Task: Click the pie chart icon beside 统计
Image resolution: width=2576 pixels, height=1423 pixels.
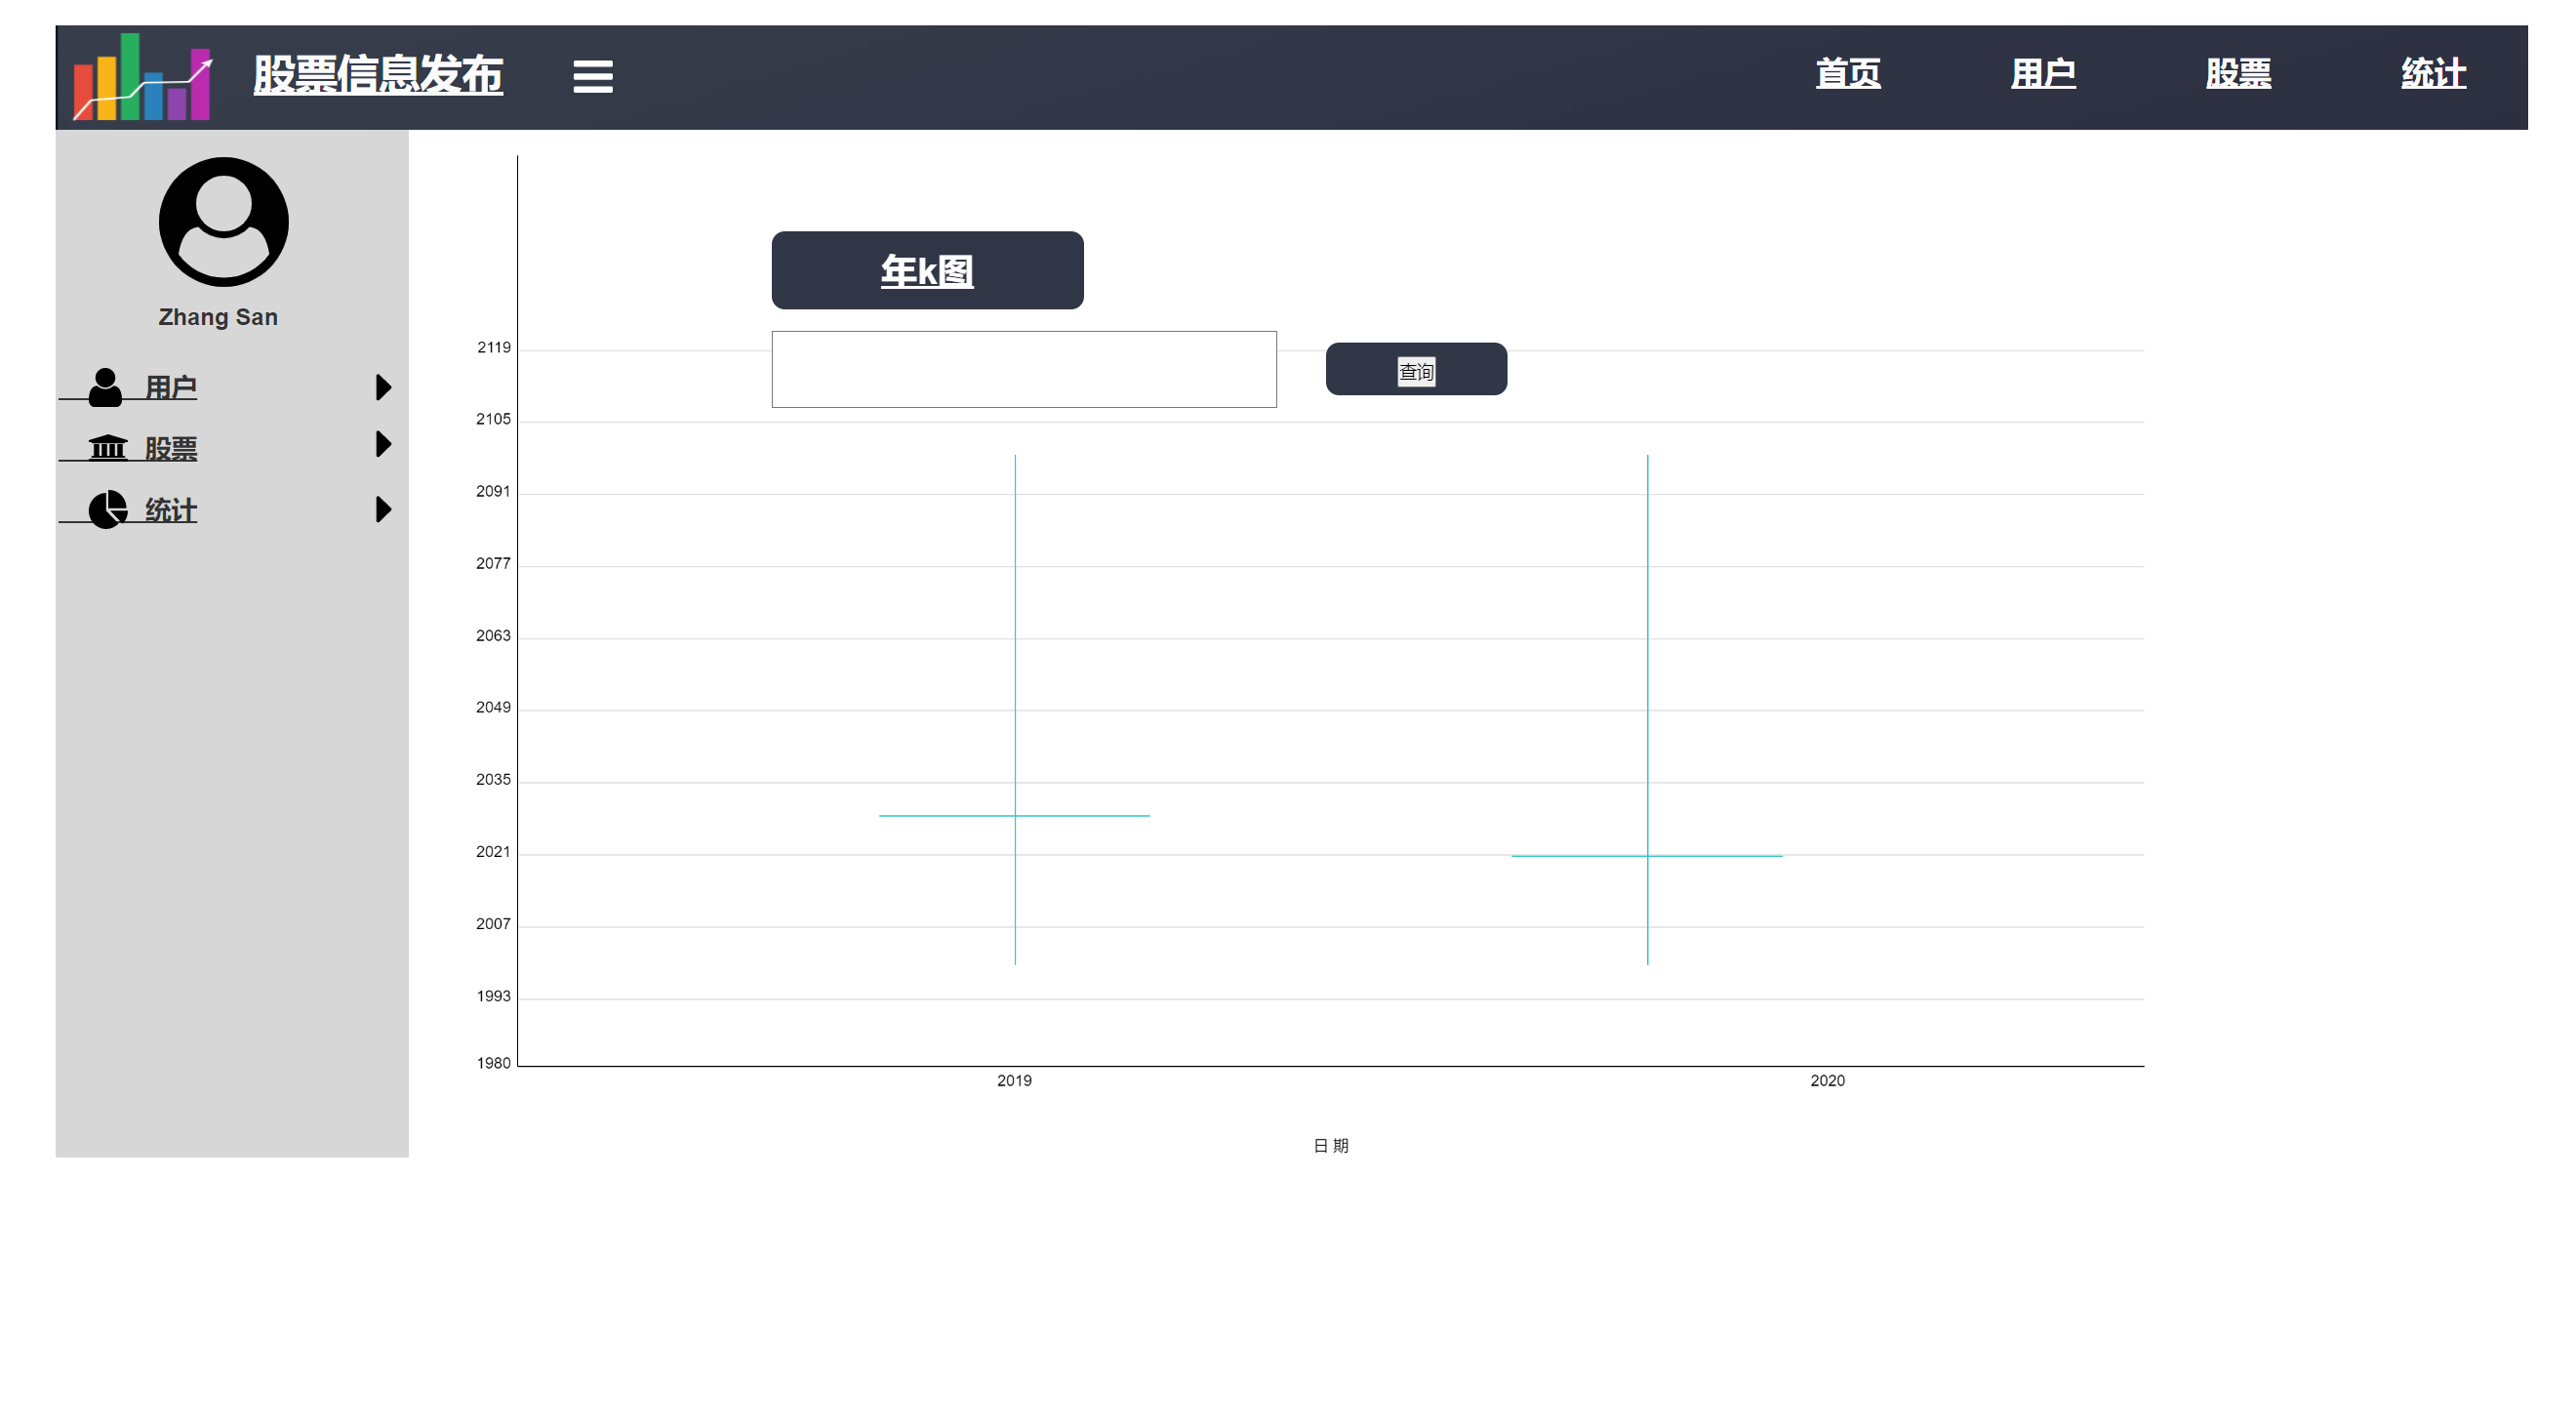Action: click(107, 509)
